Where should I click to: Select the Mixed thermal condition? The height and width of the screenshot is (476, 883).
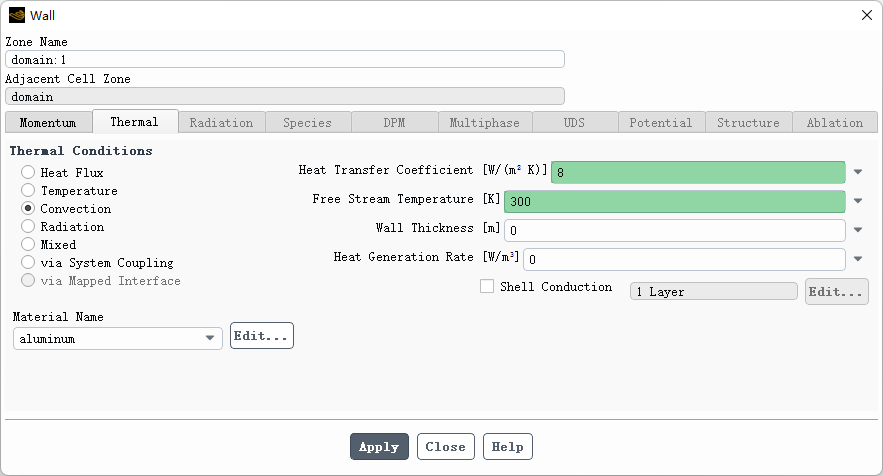[28, 245]
